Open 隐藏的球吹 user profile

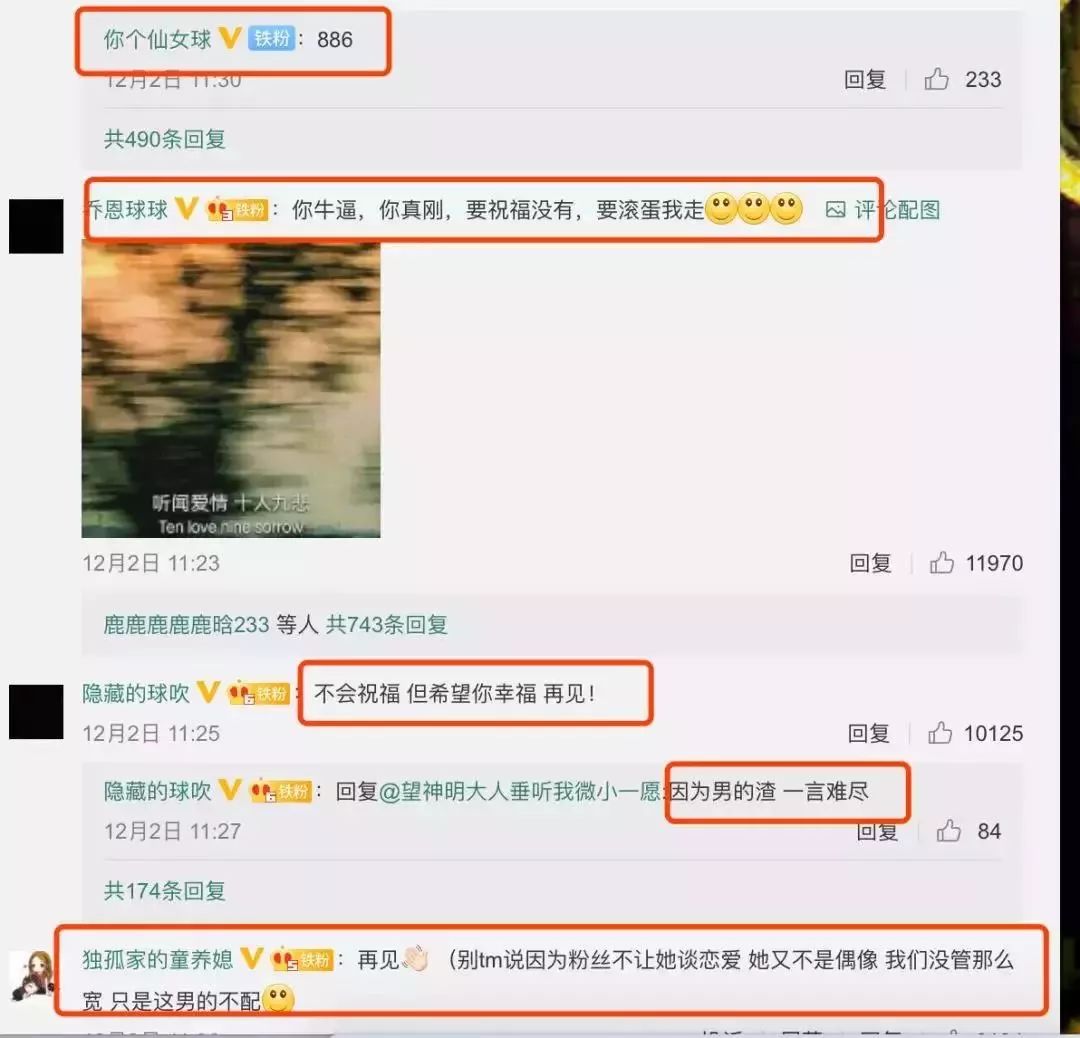point(136,693)
